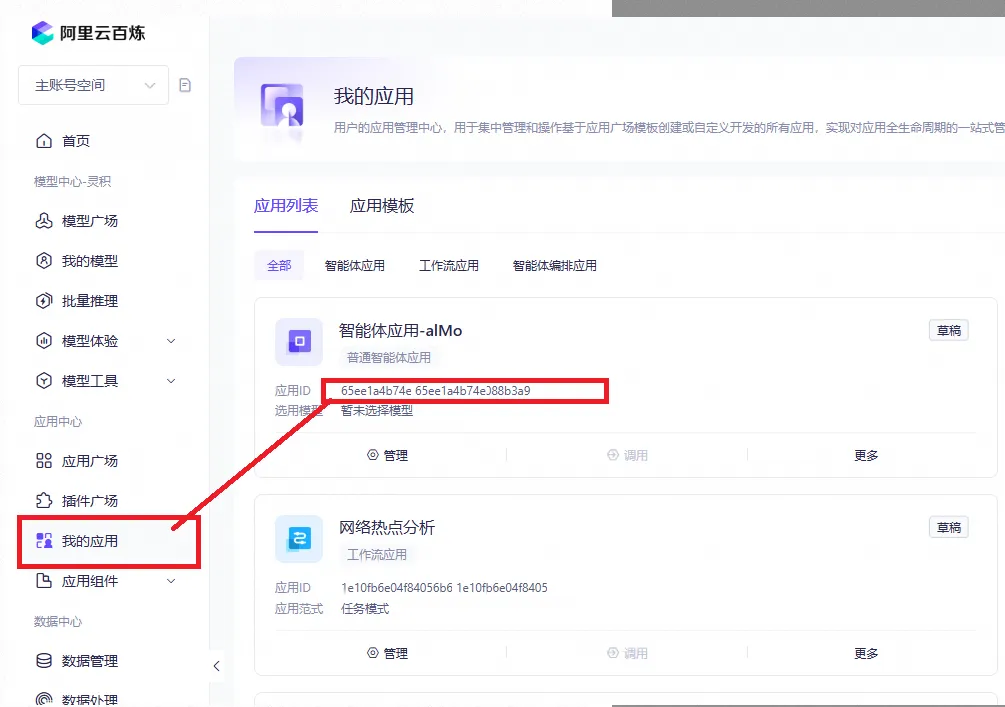Click the 暂未选择模型 text
Image resolution: width=1005 pixels, height=707 pixels.
coord(377,411)
